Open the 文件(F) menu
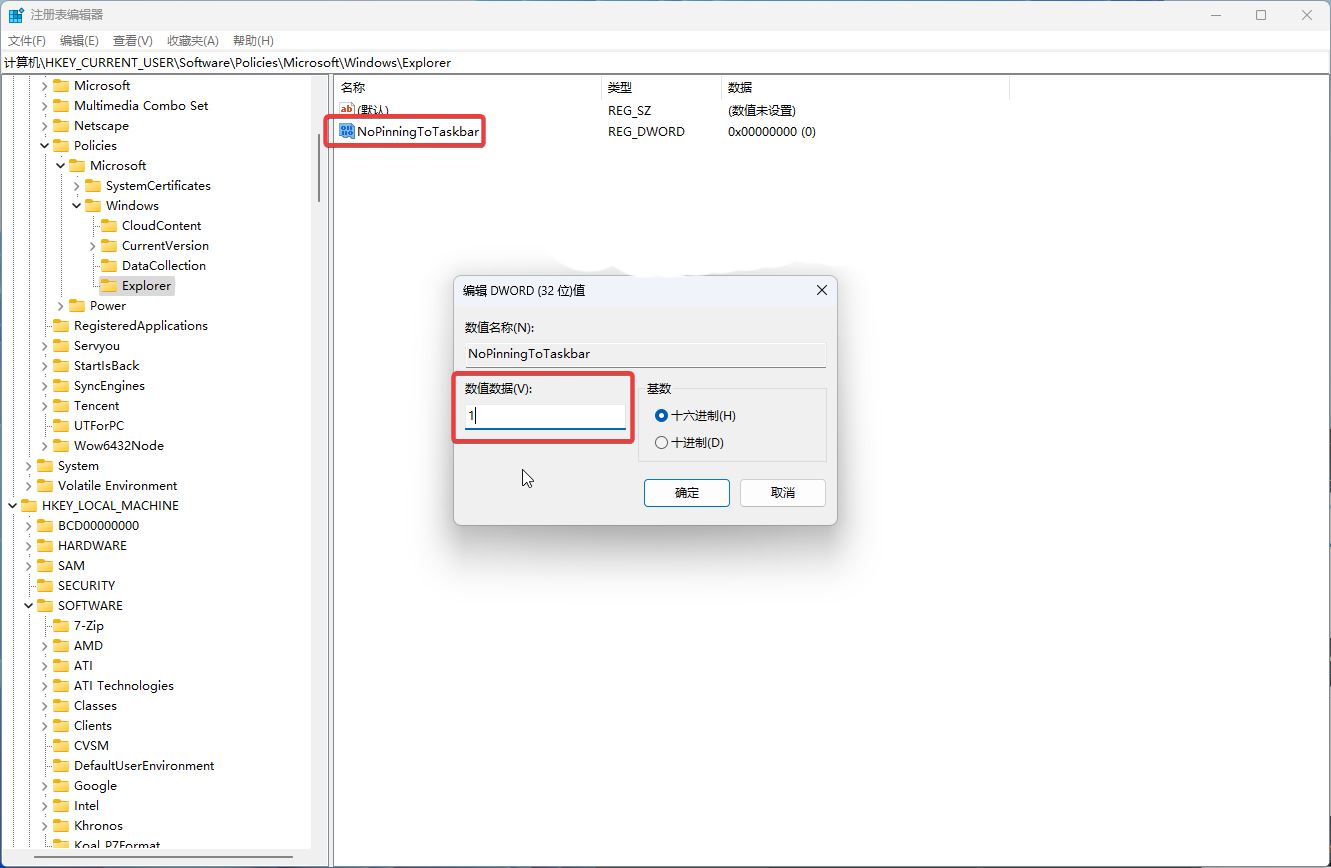This screenshot has width=1331, height=868. pos(27,40)
